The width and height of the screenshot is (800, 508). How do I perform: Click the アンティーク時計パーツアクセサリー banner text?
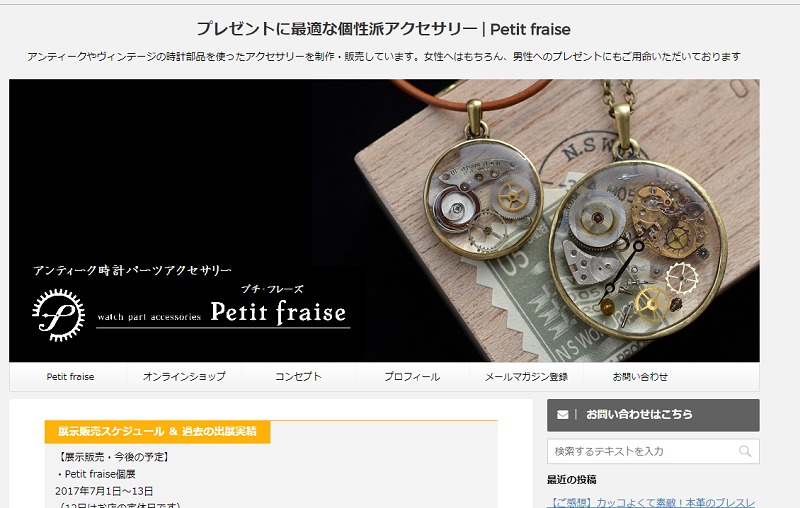[x=132, y=270]
